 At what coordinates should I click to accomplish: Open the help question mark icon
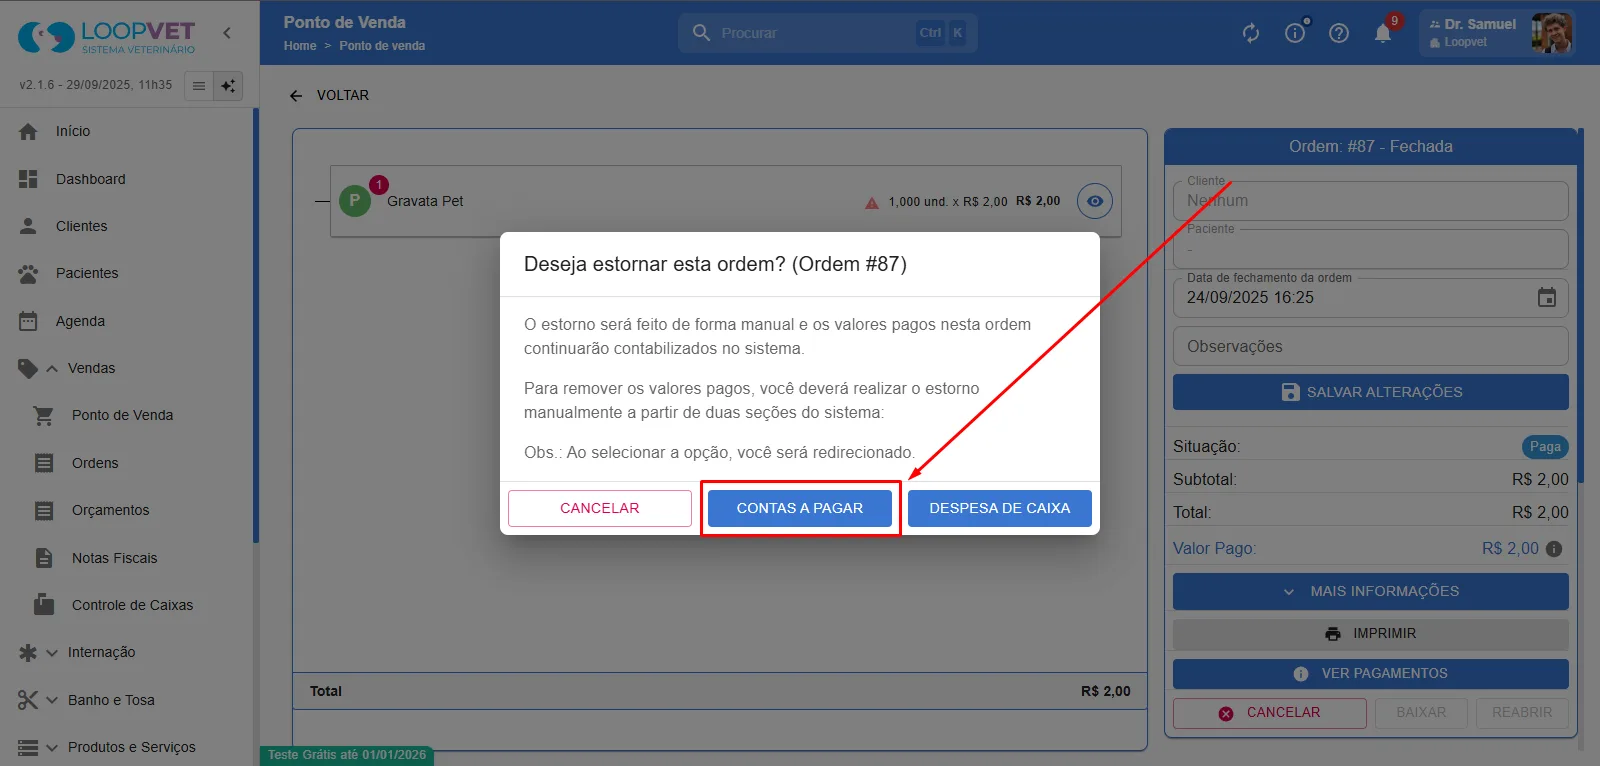tap(1339, 33)
